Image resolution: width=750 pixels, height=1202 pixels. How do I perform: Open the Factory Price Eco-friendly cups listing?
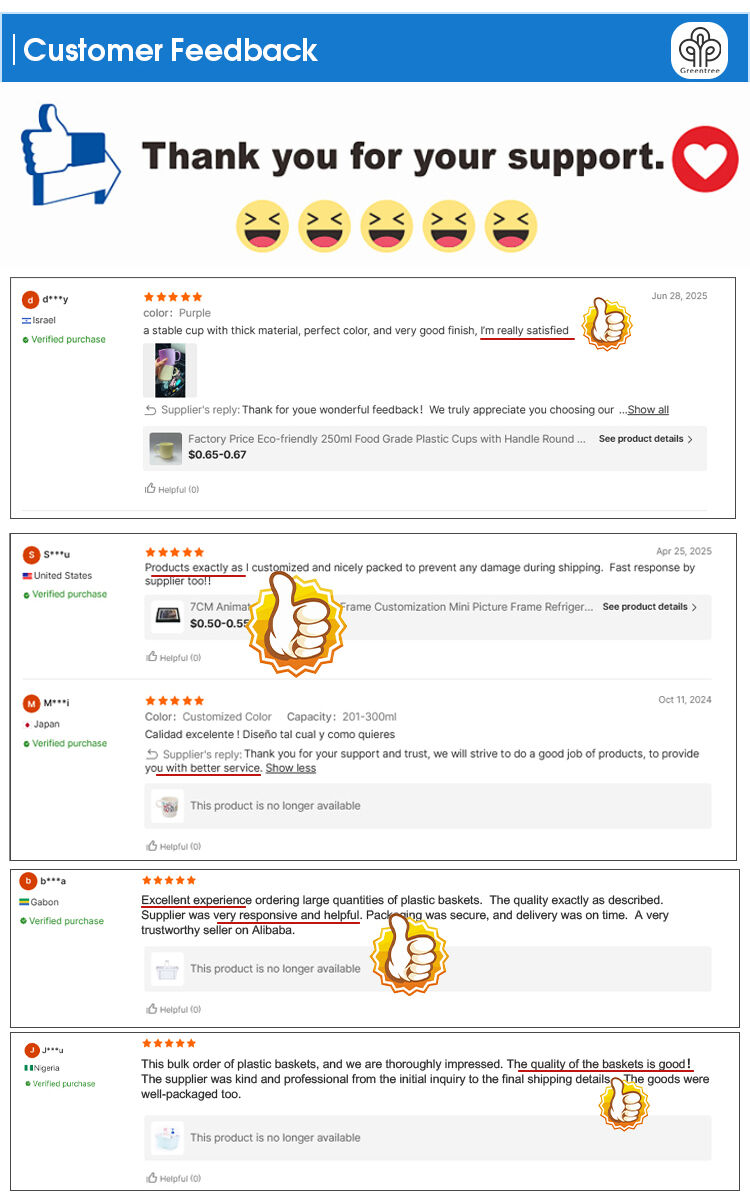387,439
